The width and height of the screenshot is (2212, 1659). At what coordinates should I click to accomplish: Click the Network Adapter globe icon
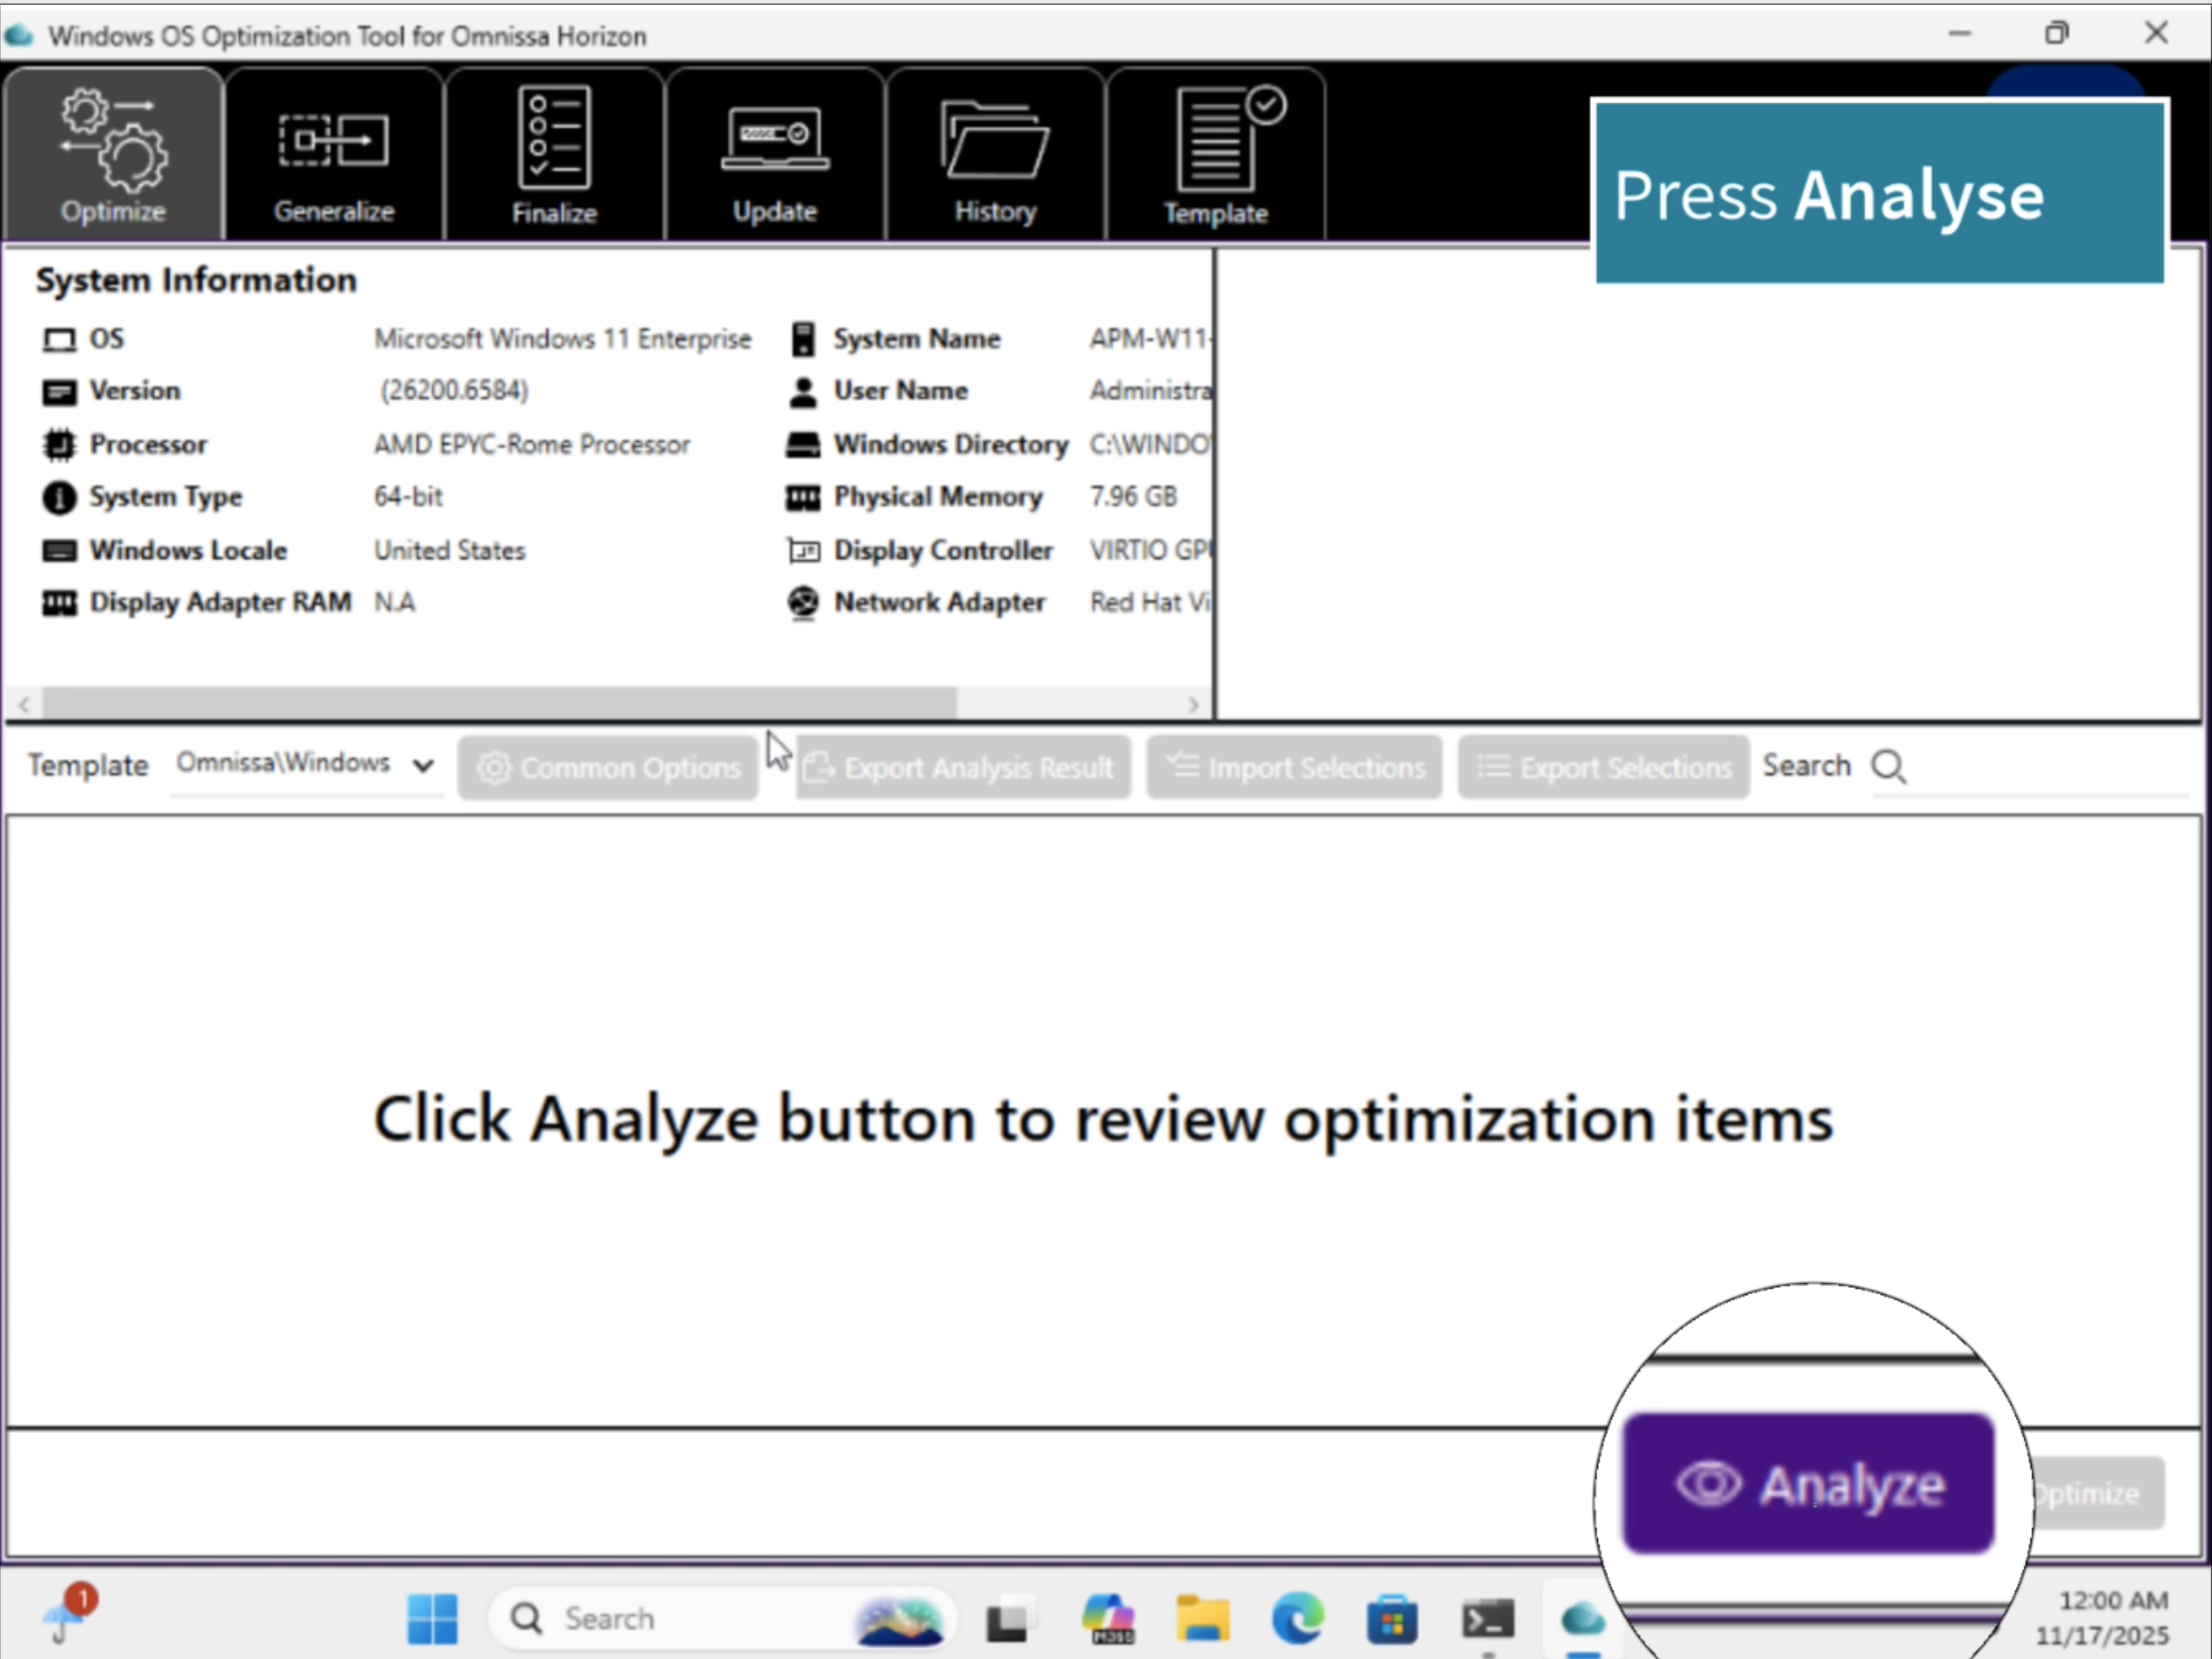pyautogui.click(x=803, y=603)
